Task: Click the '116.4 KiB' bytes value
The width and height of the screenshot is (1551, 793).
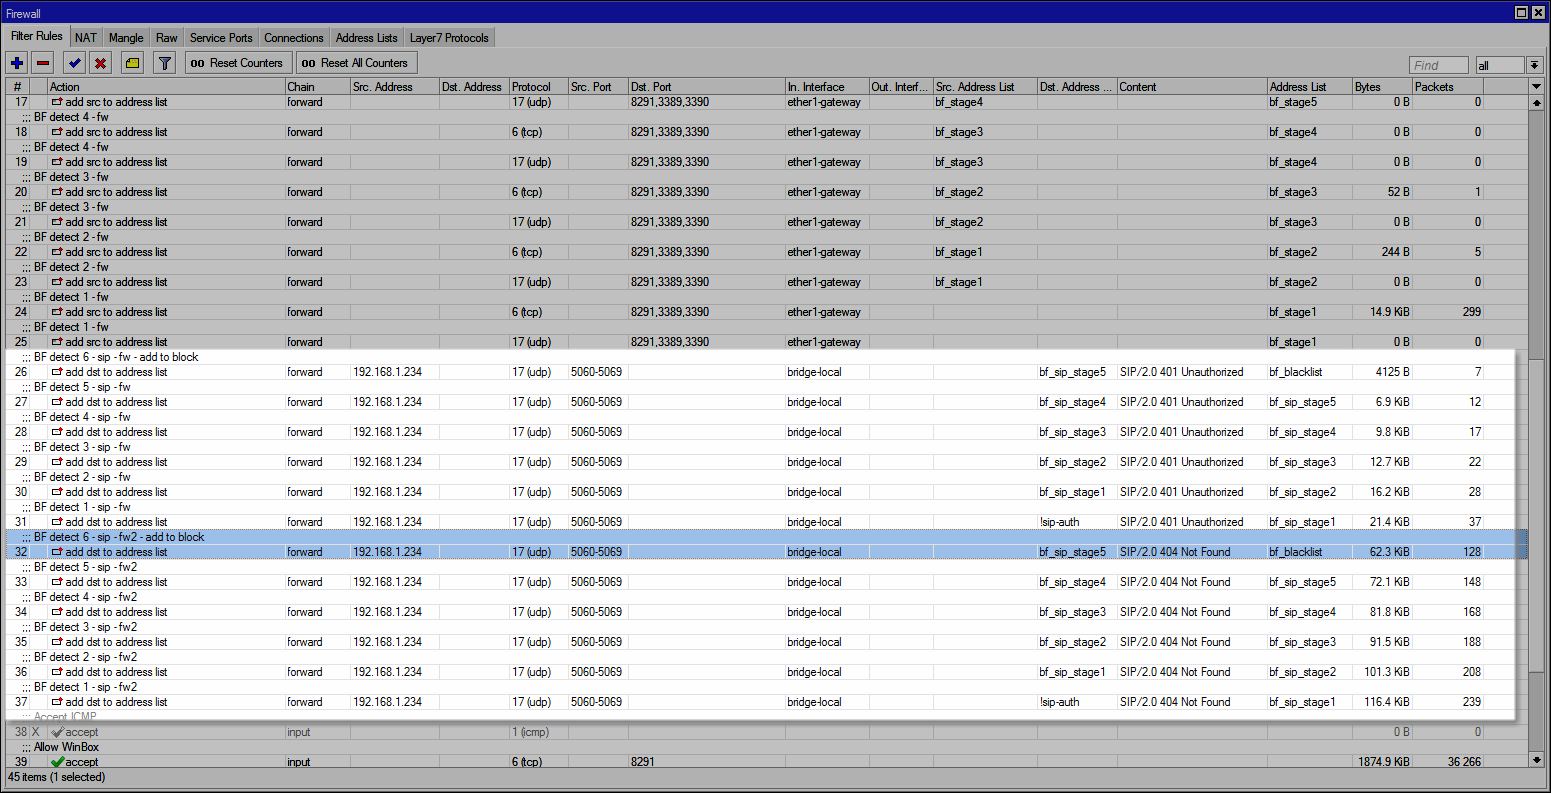Action: pyautogui.click(x=1386, y=702)
